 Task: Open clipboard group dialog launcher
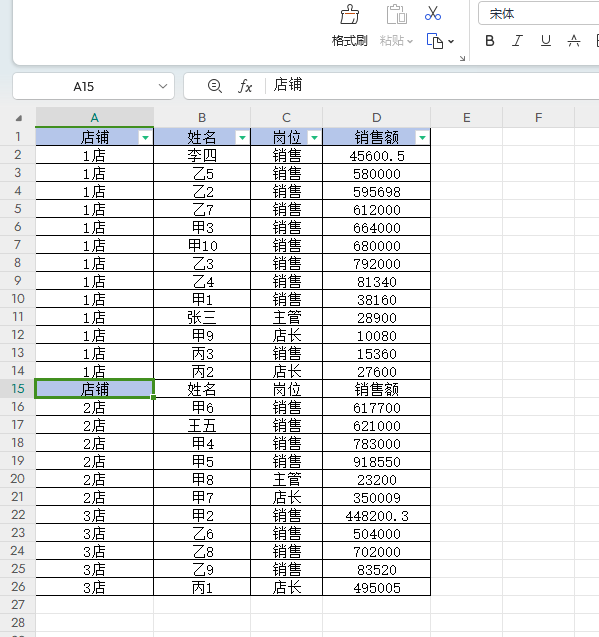[462, 58]
